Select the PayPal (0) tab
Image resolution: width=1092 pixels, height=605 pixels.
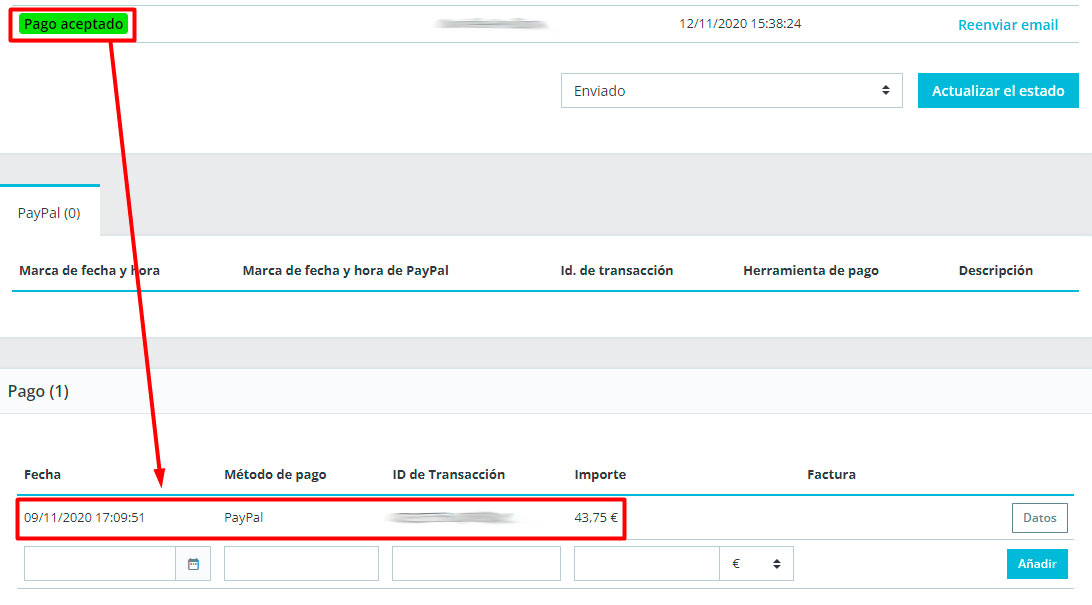49,213
